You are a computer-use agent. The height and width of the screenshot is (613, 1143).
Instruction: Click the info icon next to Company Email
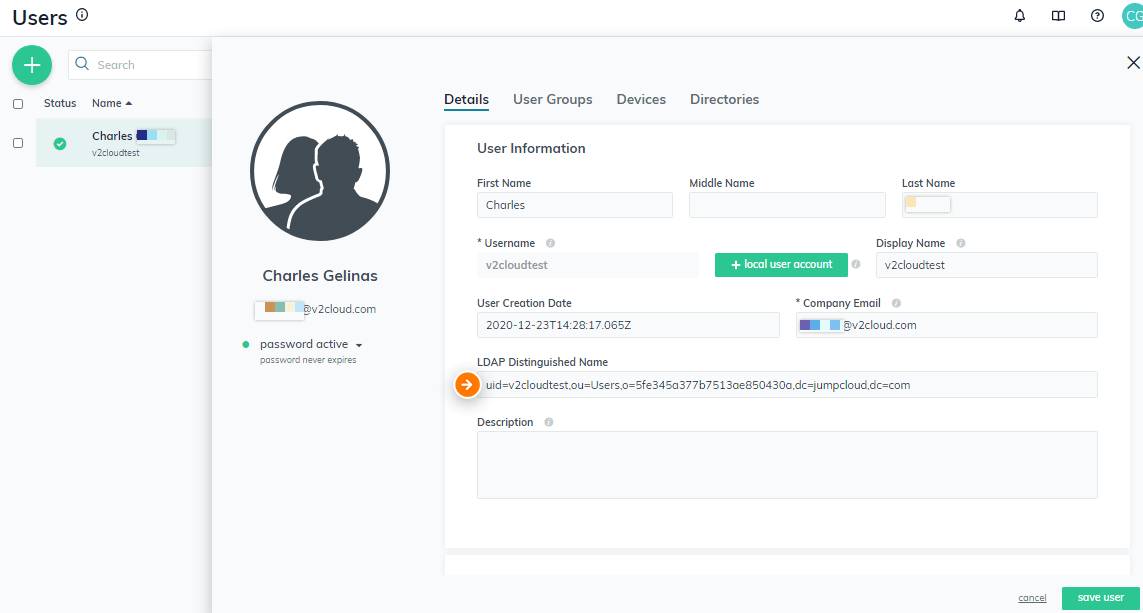pos(896,303)
